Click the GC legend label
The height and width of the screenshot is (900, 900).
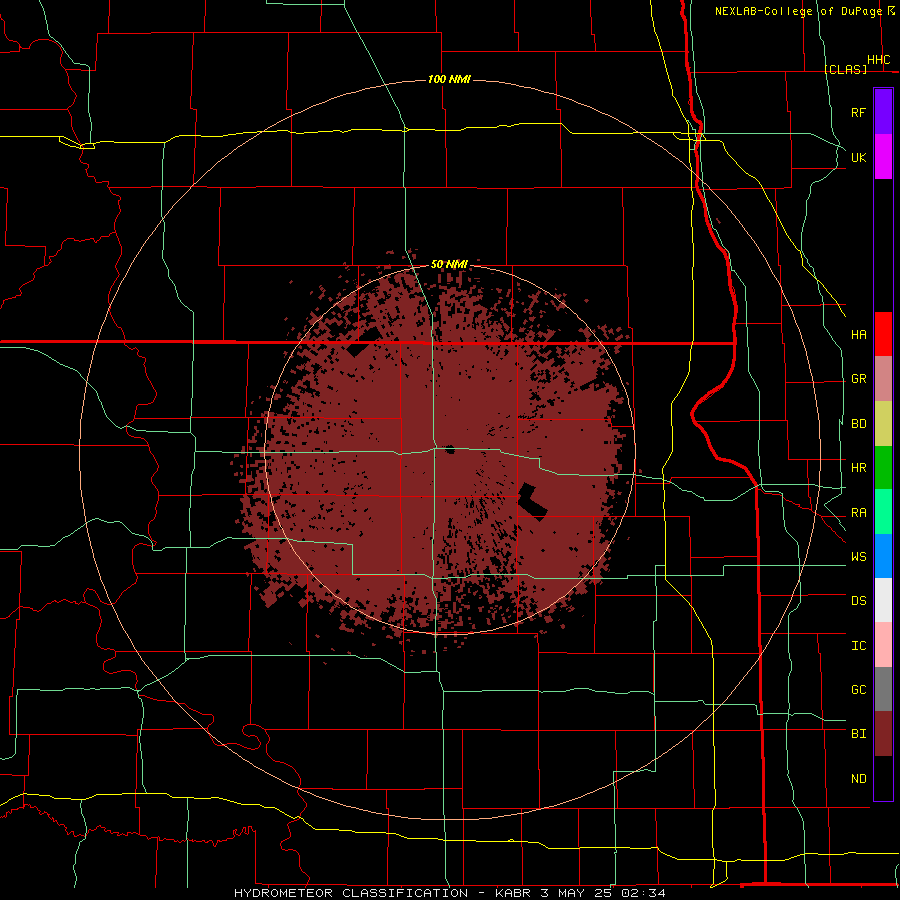tap(859, 690)
